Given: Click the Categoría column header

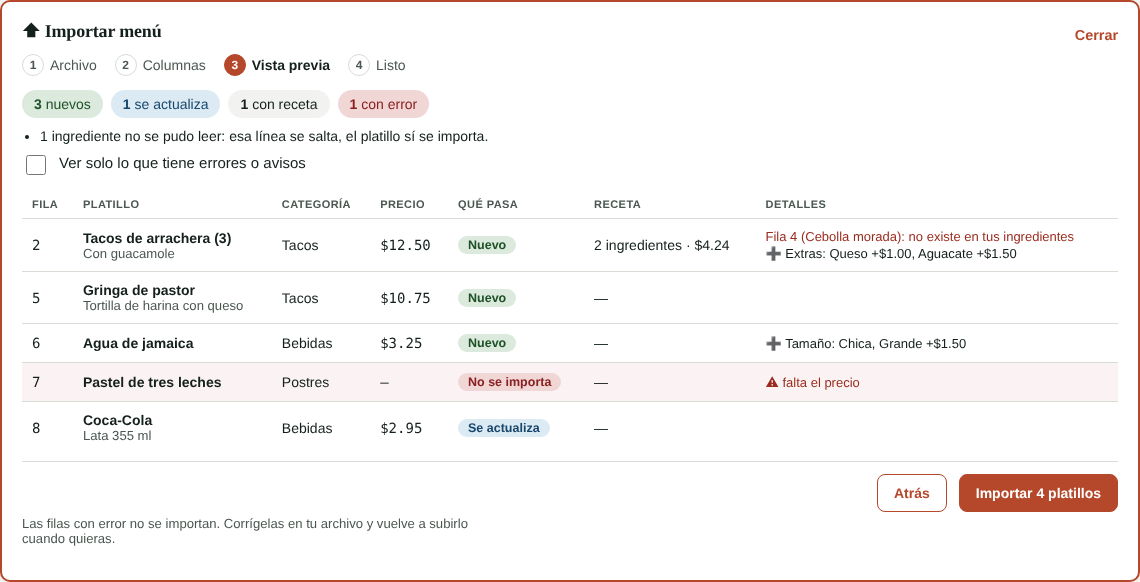Looking at the screenshot, I should 316,204.
